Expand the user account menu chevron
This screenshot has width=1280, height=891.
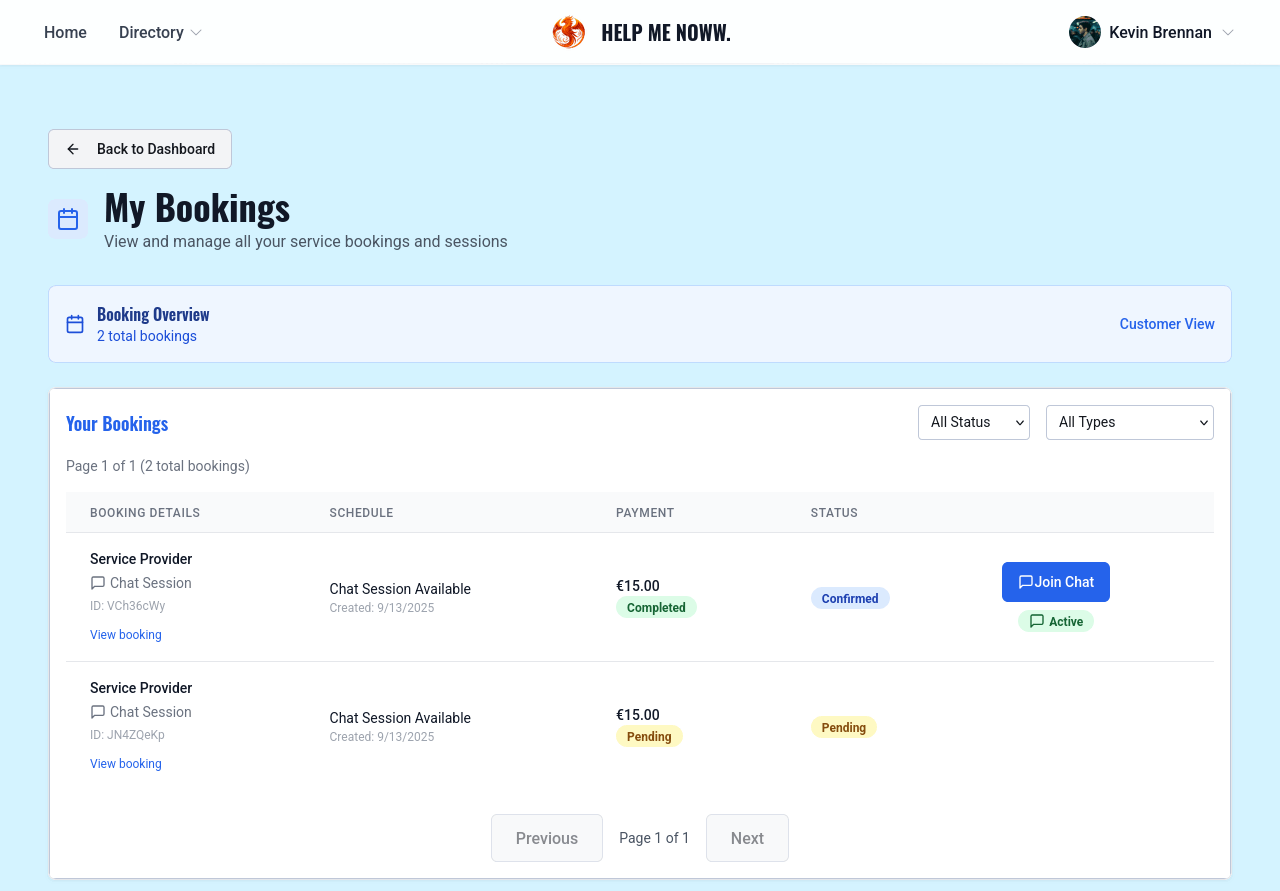tap(1228, 32)
